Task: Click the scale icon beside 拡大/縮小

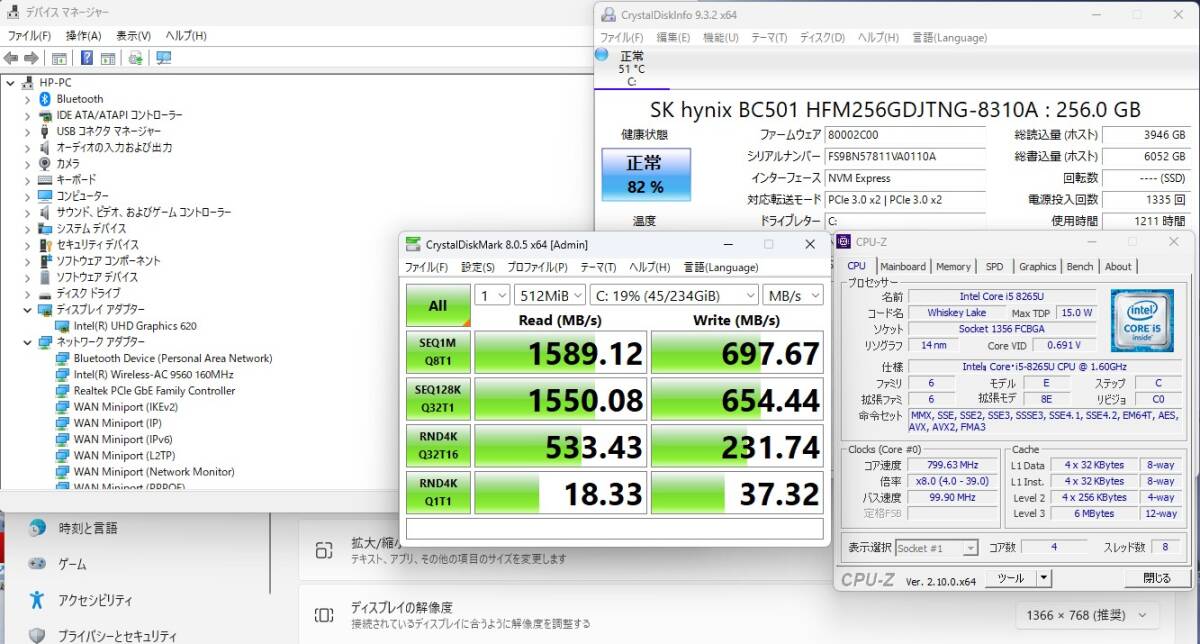Action: coord(324,551)
